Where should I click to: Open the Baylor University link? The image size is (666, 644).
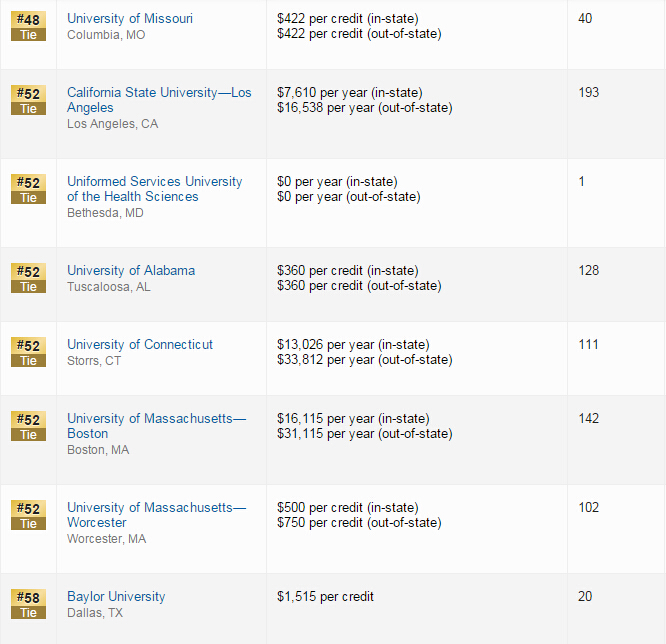tap(116, 596)
